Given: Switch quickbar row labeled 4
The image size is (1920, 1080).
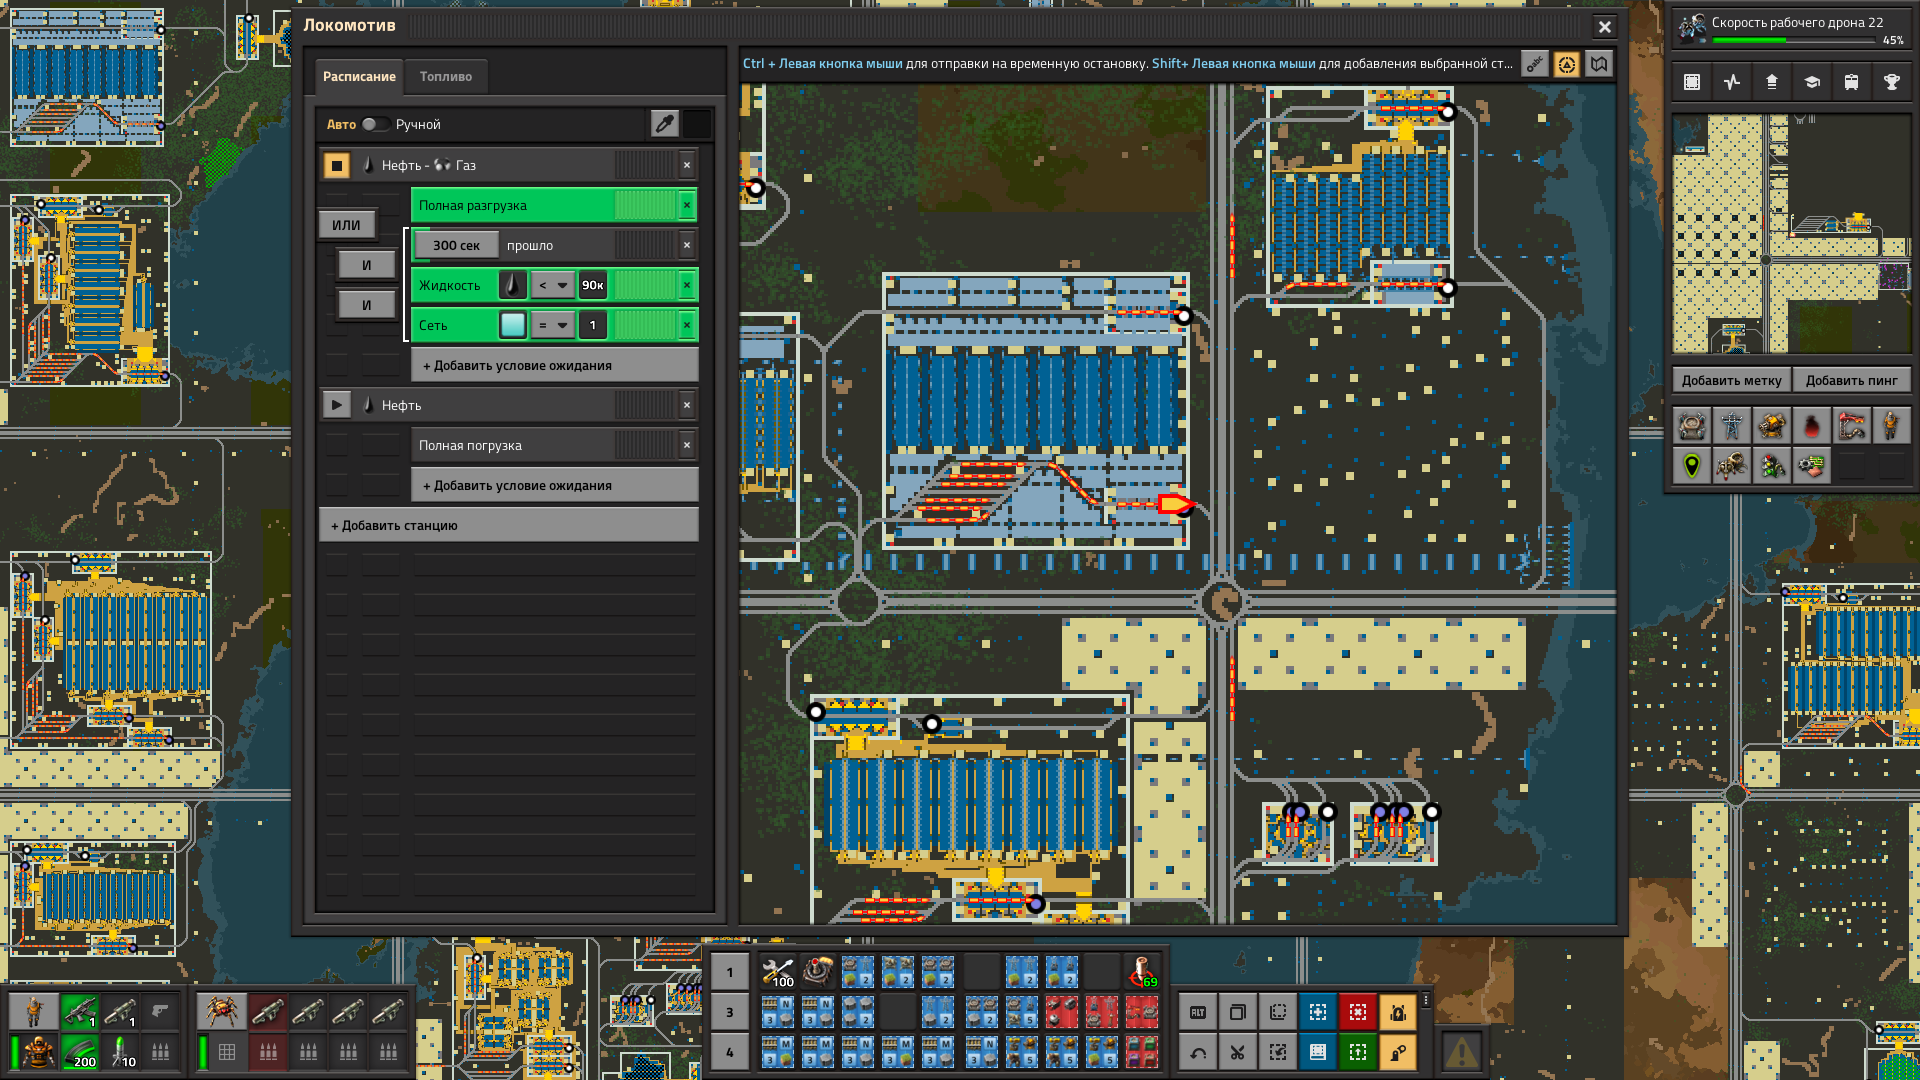Looking at the screenshot, I should point(730,1052).
